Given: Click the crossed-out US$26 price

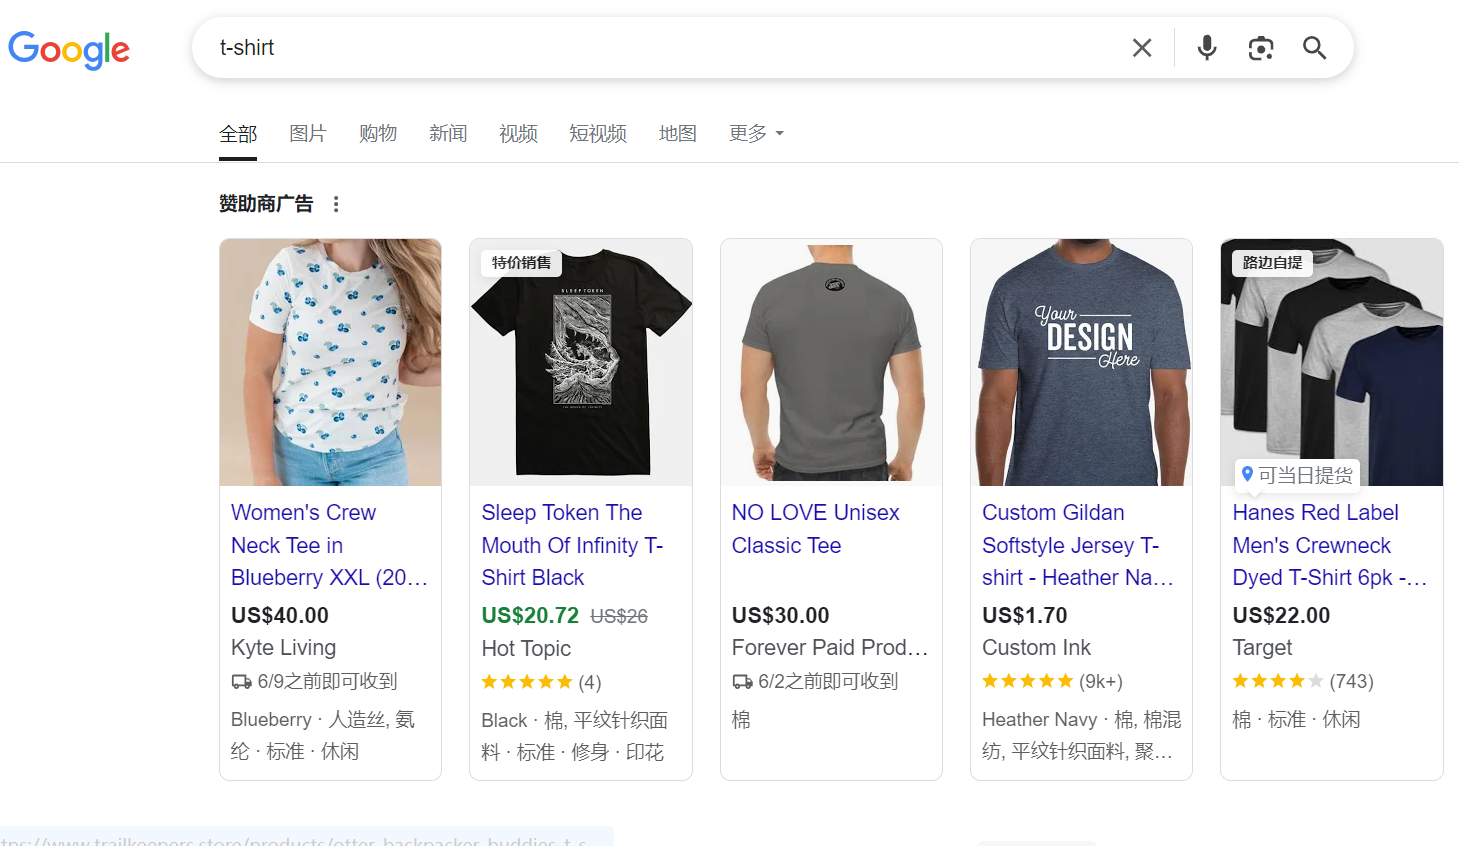Looking at the screenshot, I should point(619,617).
